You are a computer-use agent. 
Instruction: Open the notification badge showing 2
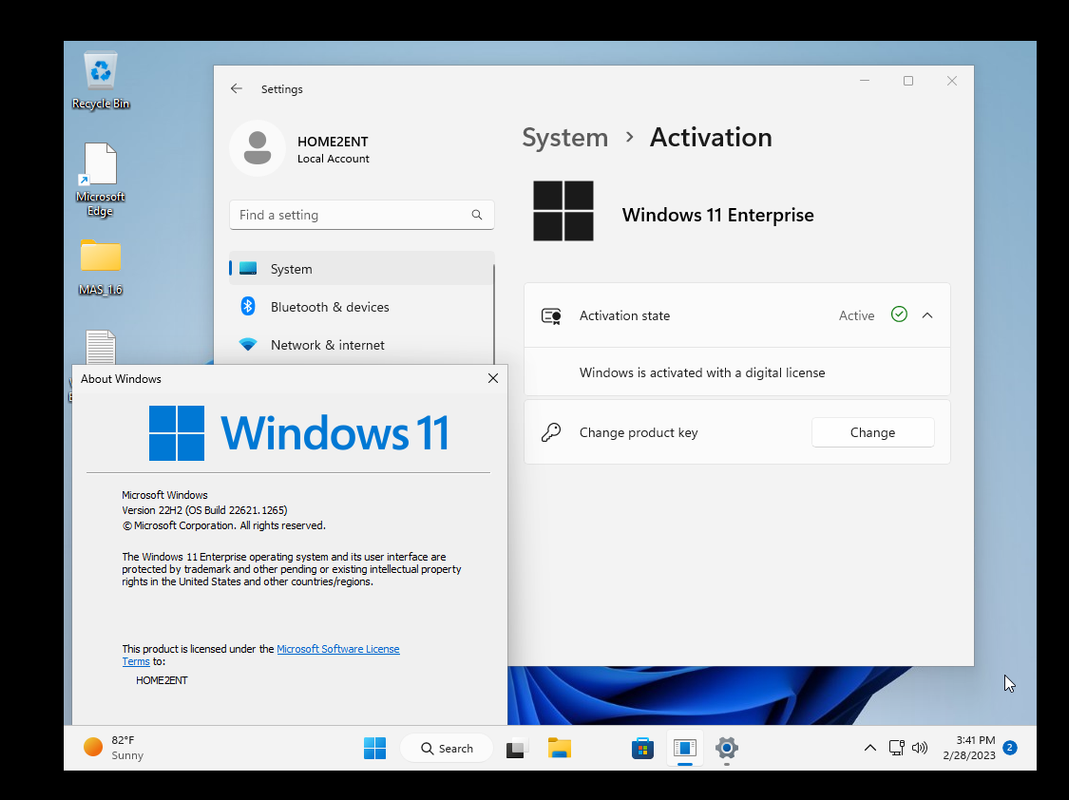pyautogui.click(x=1010, y=747)
